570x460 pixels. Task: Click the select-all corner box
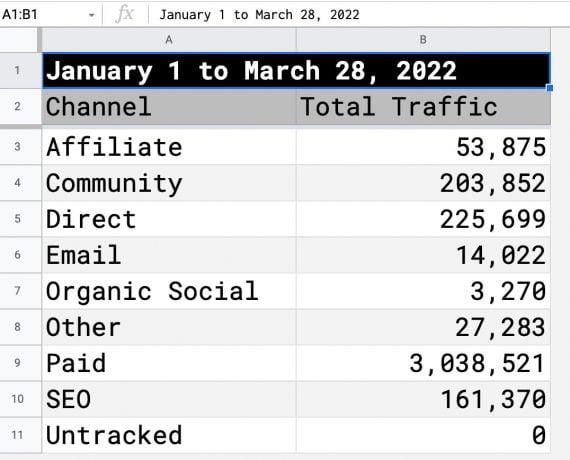pyautogui.click(x=19, y=40)
